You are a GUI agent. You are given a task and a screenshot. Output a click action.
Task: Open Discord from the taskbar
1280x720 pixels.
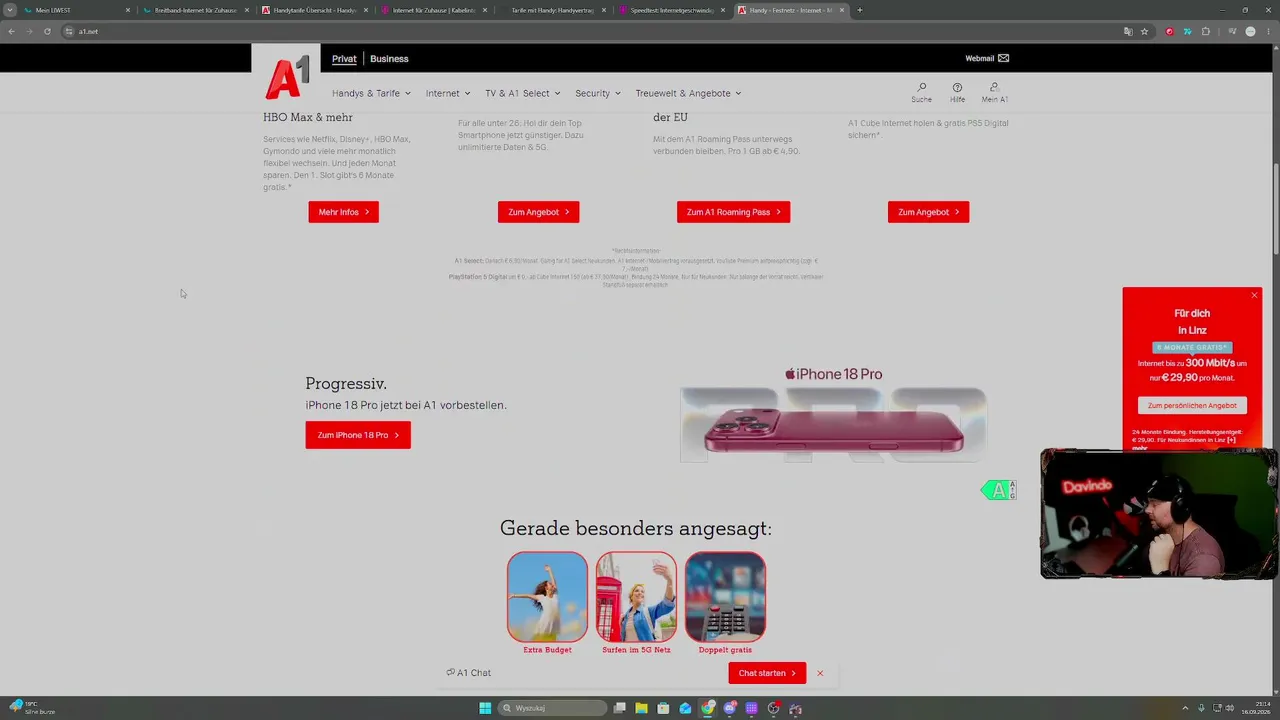click(730, 708)
